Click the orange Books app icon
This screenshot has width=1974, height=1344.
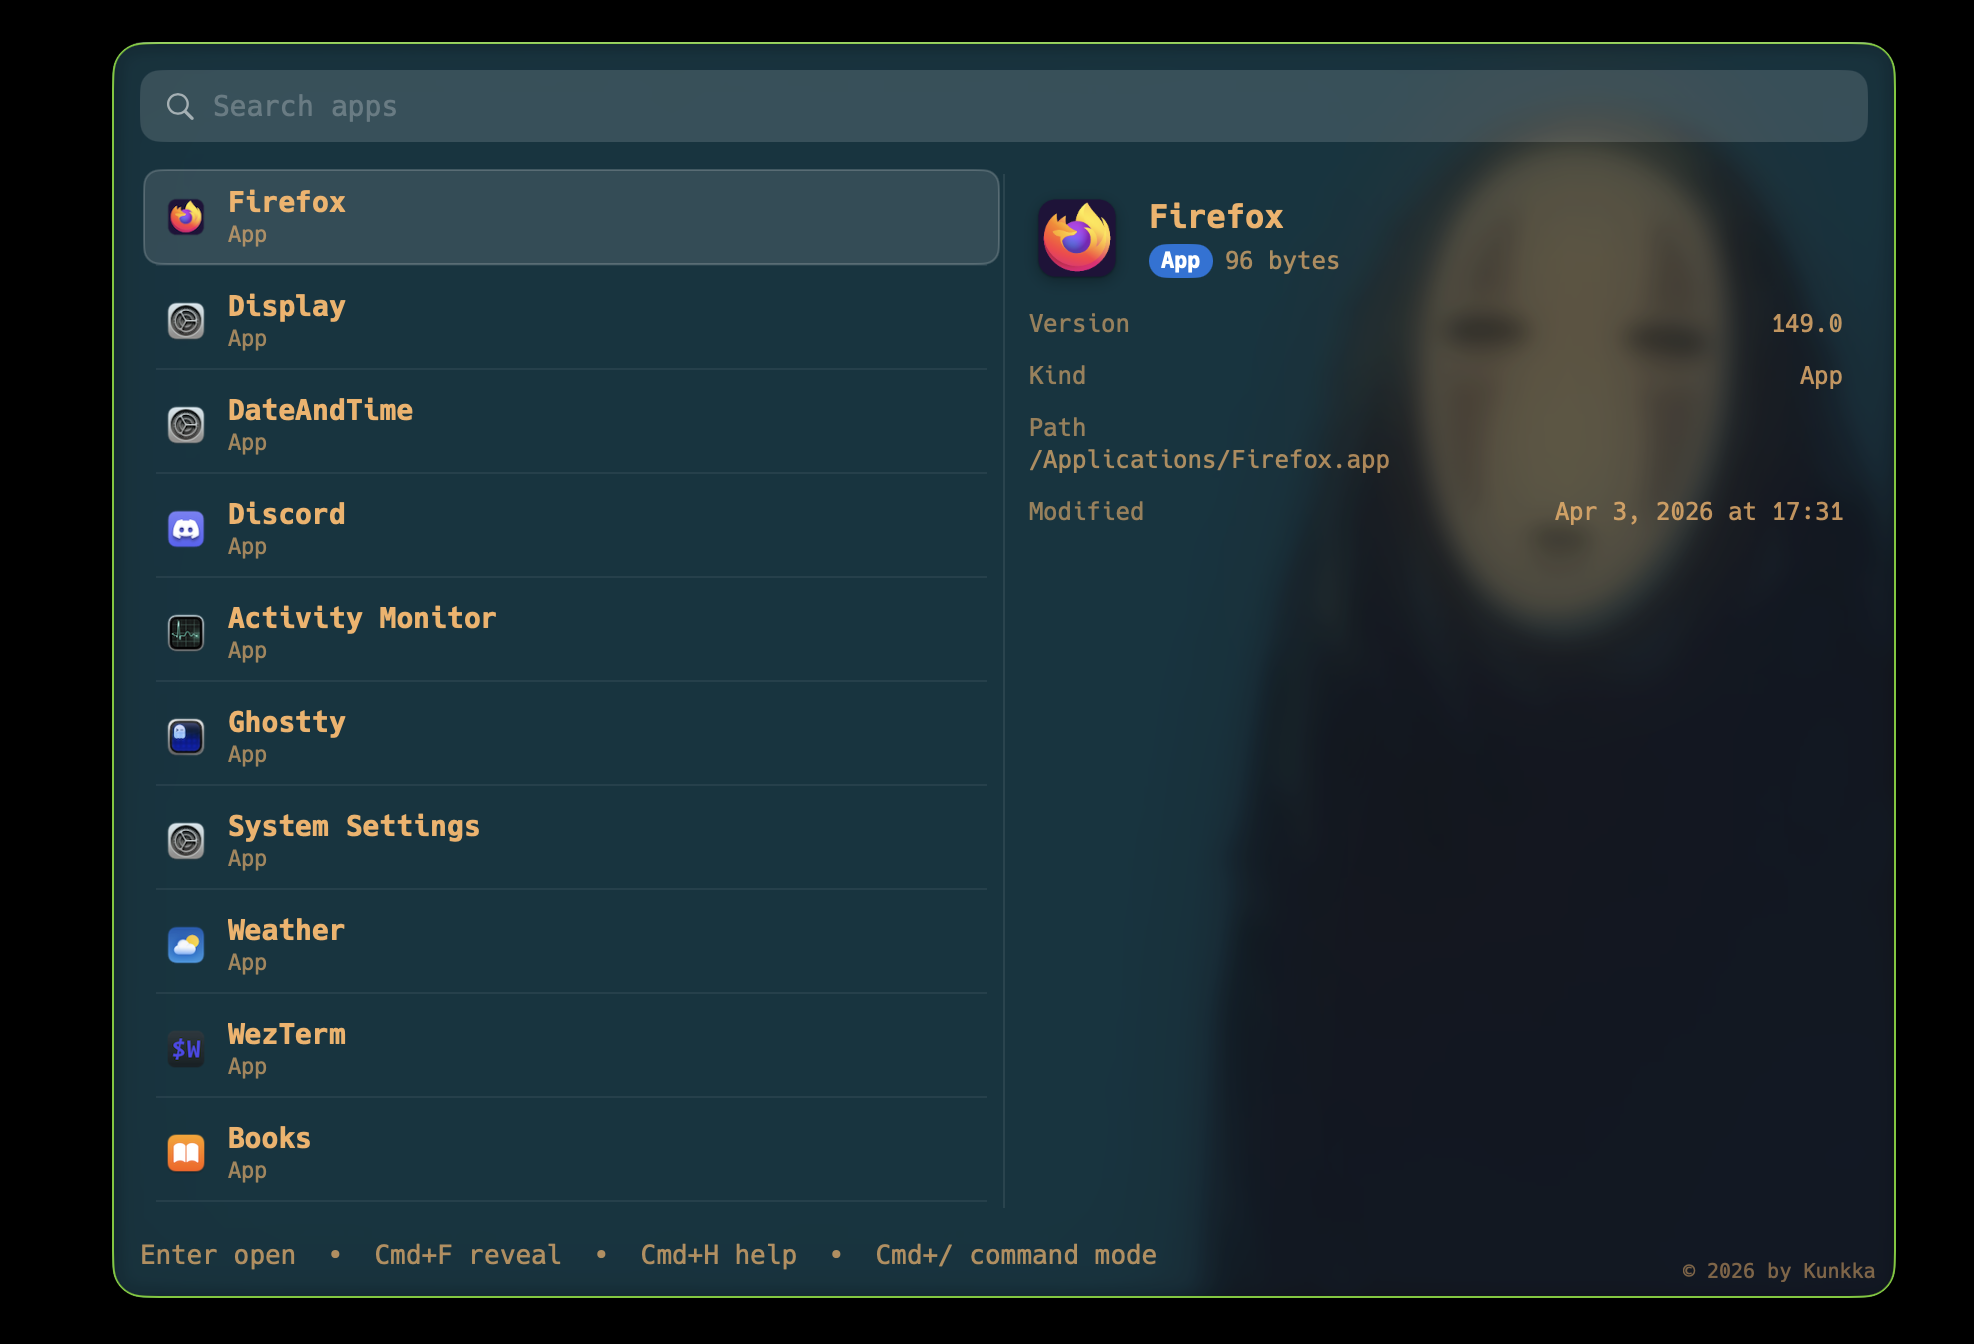coord(186,1153)
